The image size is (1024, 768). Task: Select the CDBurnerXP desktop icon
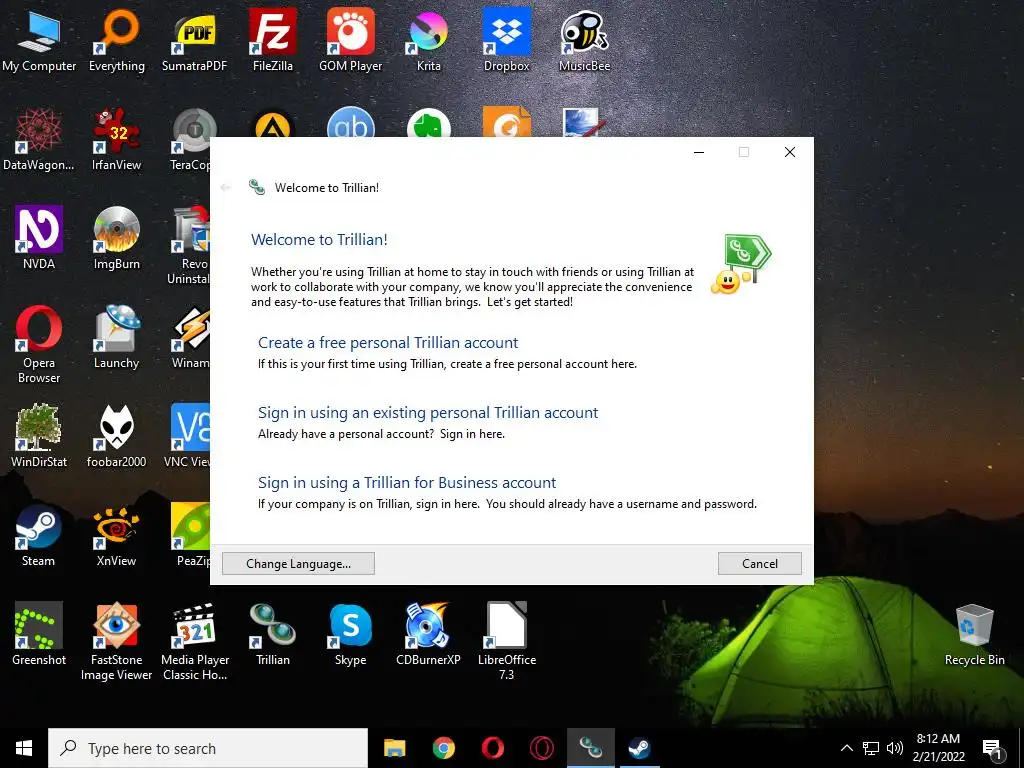click(x=428, y=634)
